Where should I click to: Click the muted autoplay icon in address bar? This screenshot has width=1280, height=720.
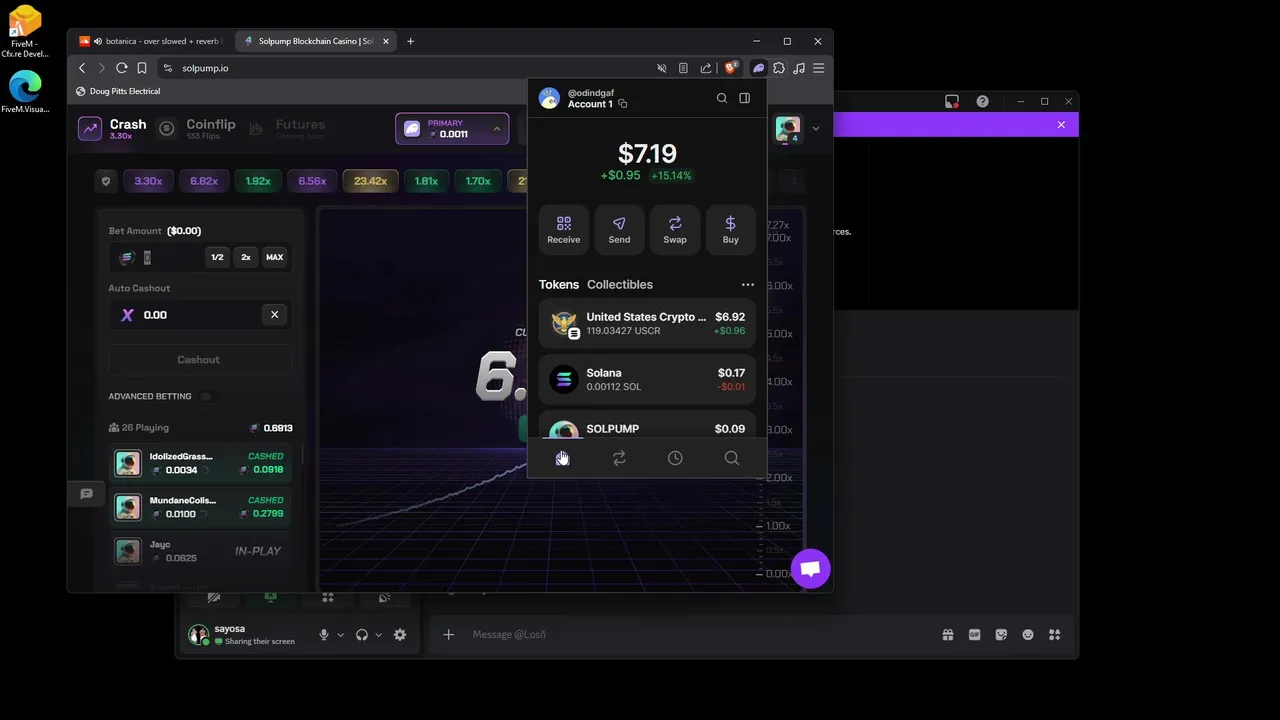661,68
